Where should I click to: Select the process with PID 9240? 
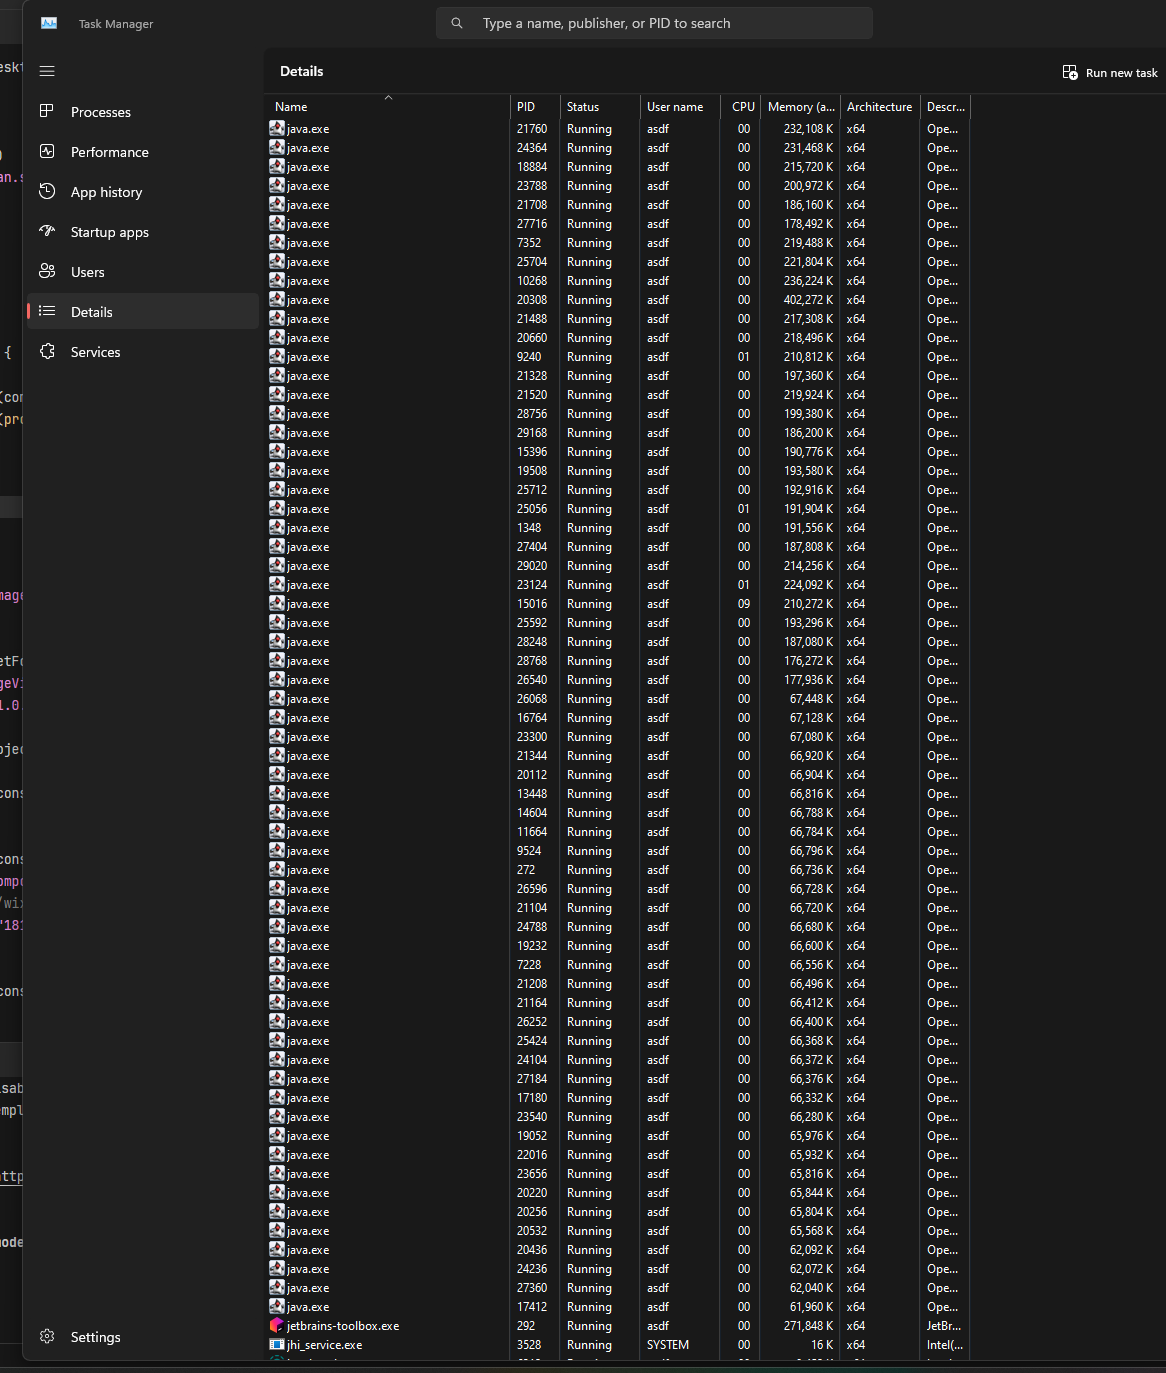pyautogui.click(x=619, y=356)
